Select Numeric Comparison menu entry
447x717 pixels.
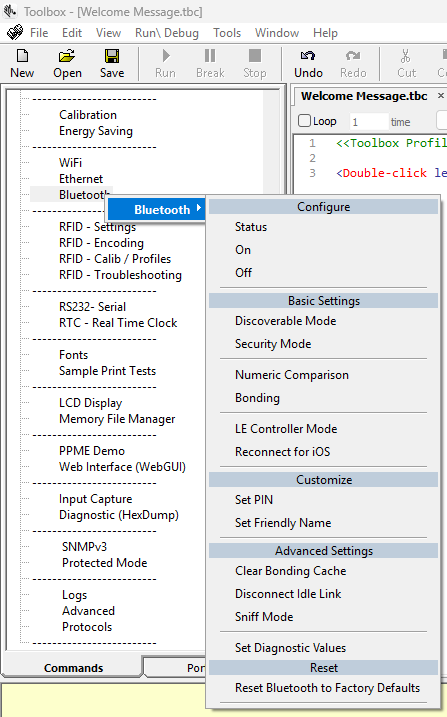[x=292, y=375]
